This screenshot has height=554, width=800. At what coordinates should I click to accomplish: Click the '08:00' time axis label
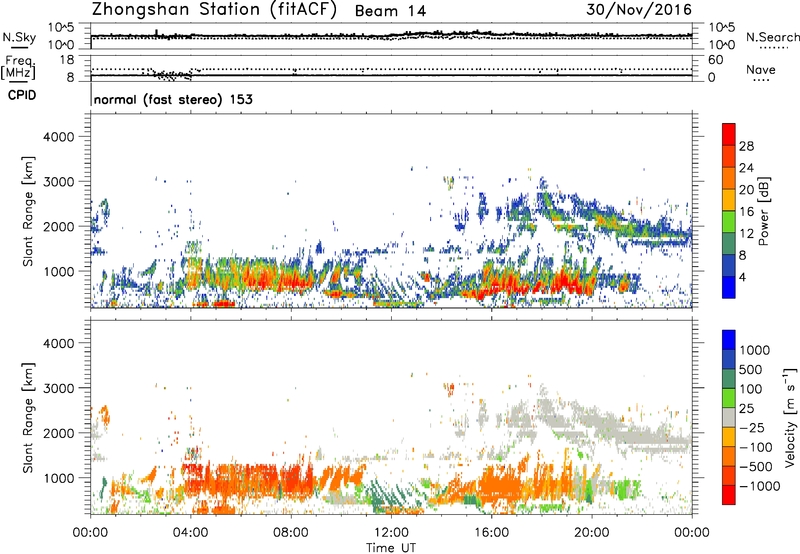pos(291,533)
